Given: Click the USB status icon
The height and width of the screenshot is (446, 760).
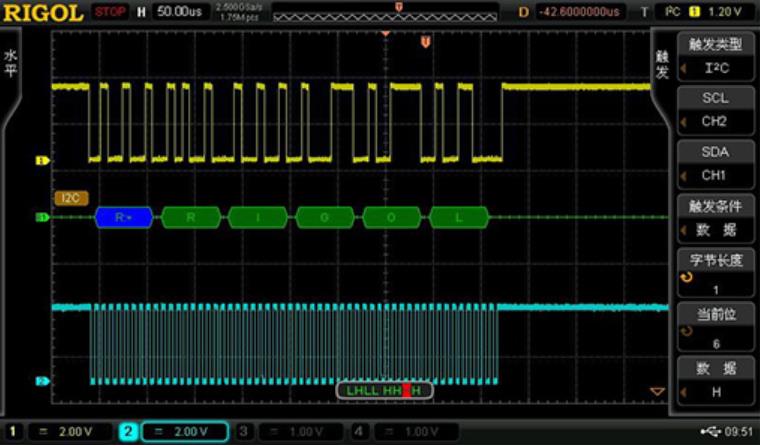Looking at the screenshot, I should (x=711, y=431).
